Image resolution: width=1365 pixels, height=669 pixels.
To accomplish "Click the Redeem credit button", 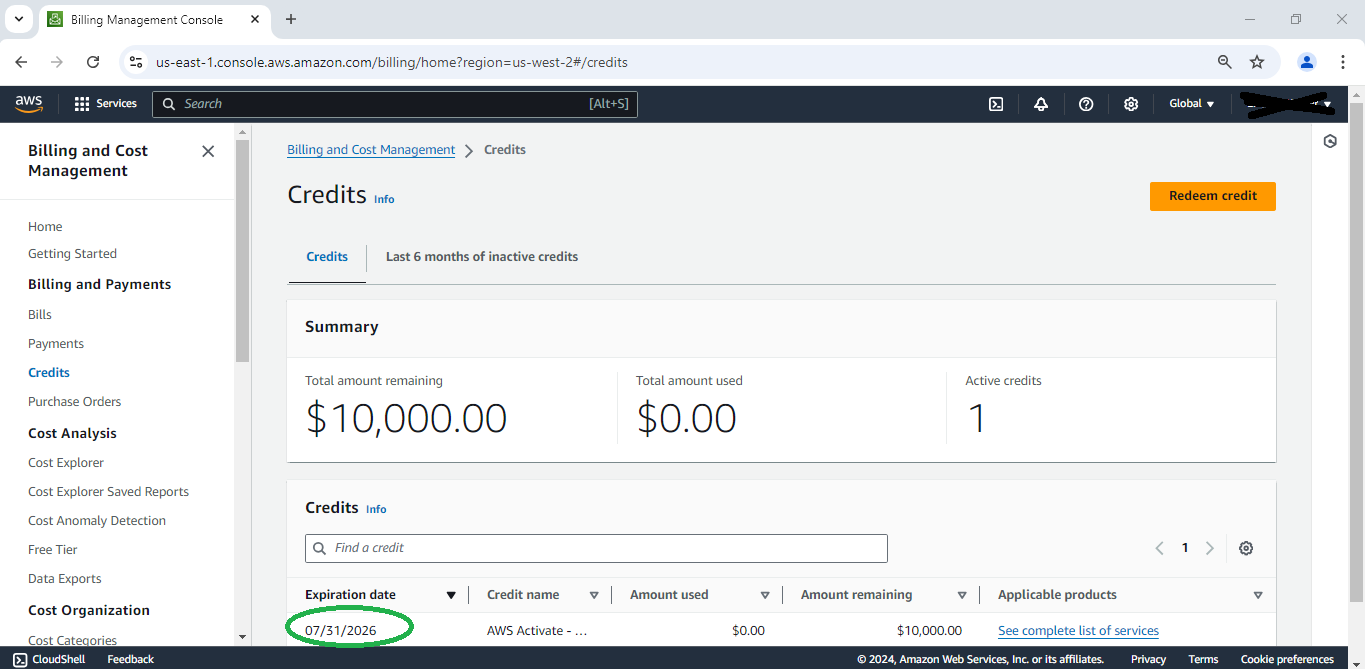I will [x=1213, y=196].
